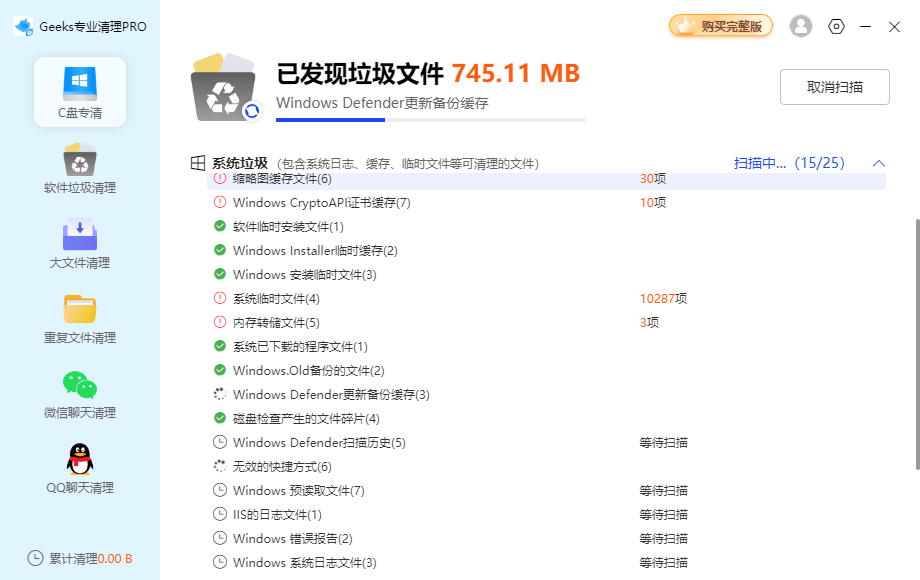This screenshot has width=920, height=580.
Task: Select 无效的快捷方式(6) row
Action: click(546, 467)
